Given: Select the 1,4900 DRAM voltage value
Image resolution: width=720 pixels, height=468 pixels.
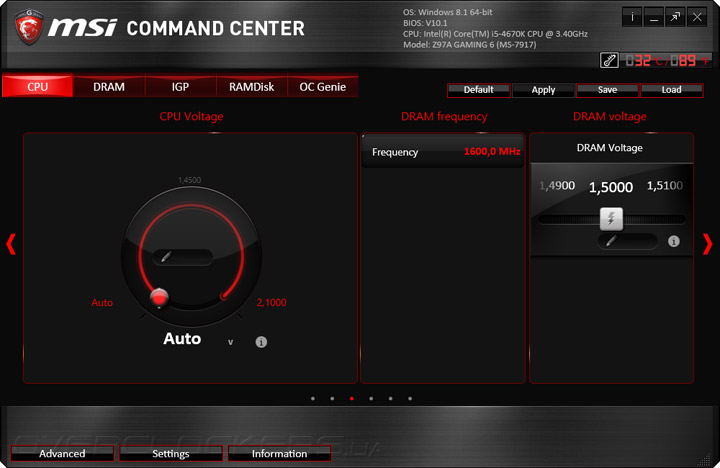Looking at the screenshot, I should point(557,186).
